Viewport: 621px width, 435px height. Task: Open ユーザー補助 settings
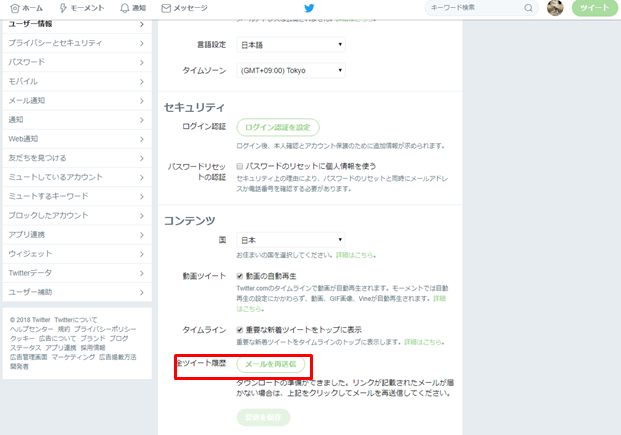77,292
